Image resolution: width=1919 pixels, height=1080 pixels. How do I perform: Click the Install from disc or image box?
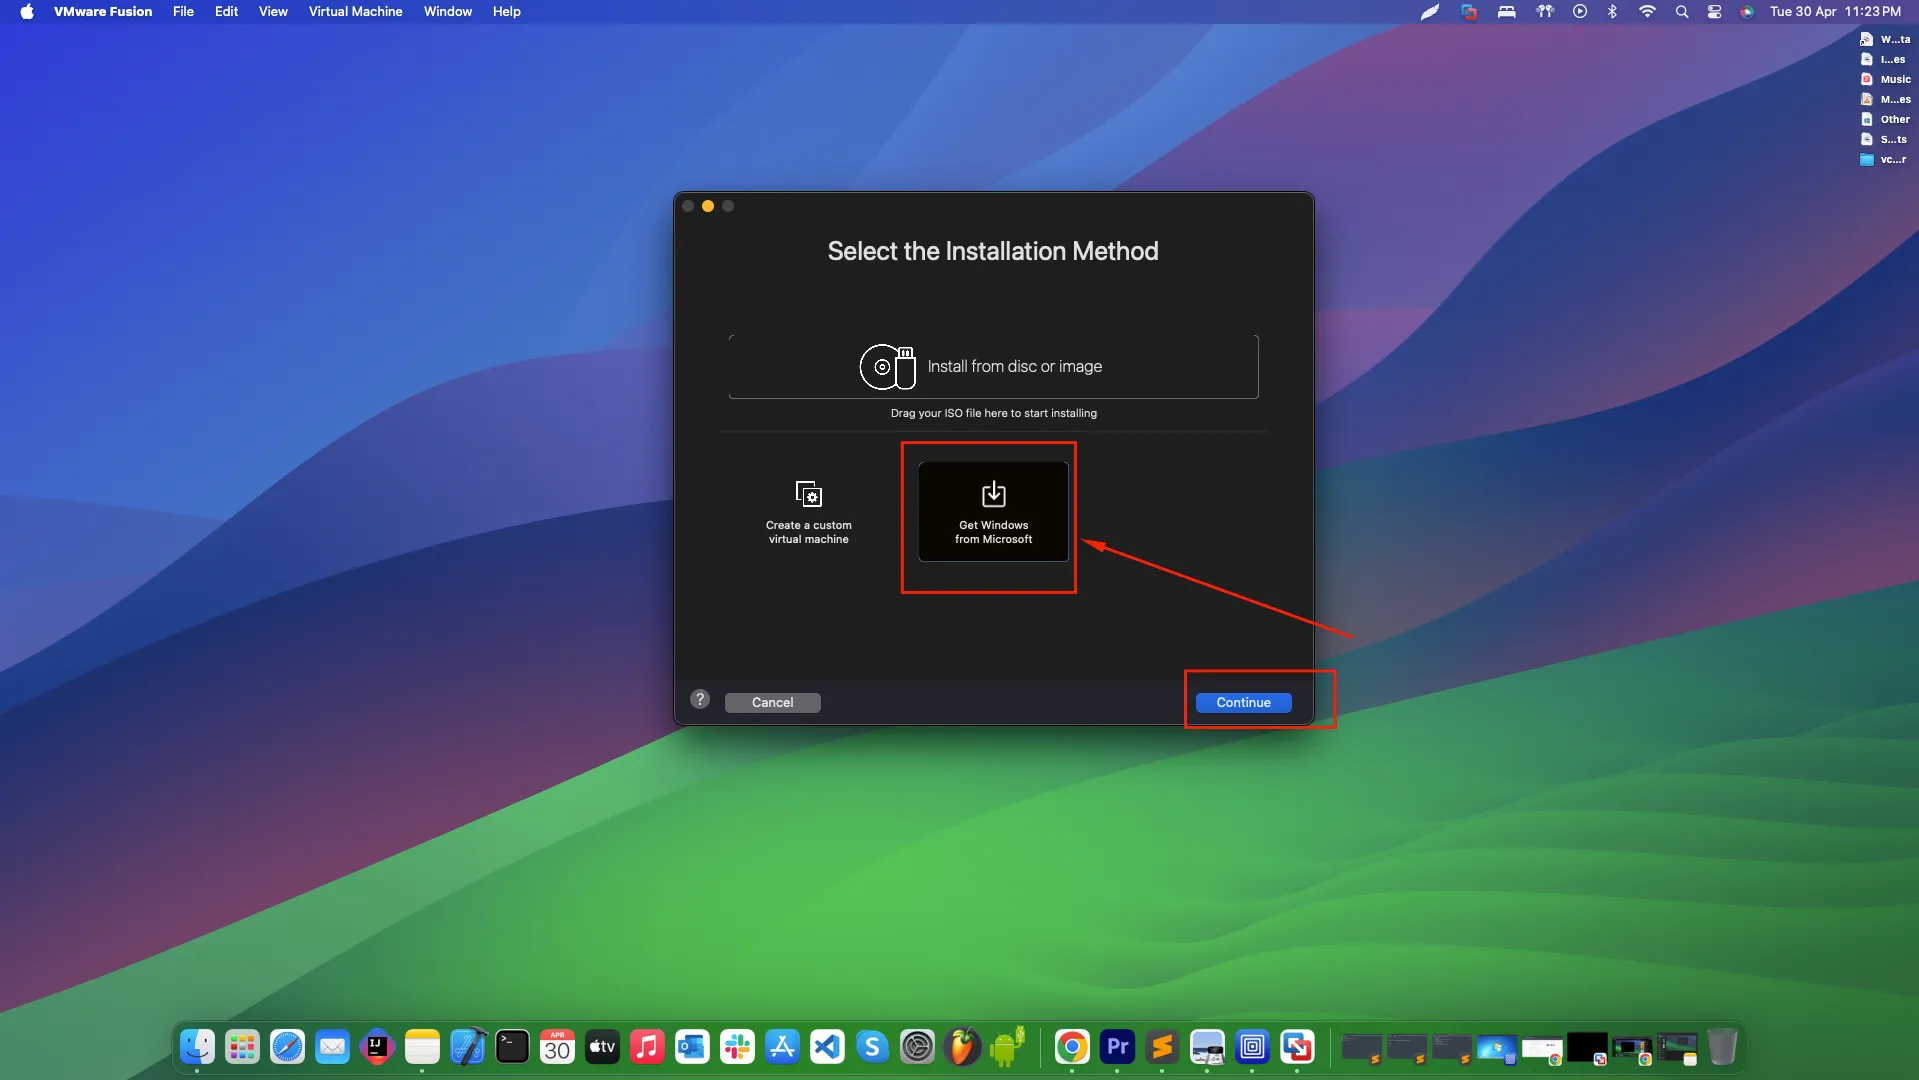pos(993,366)
